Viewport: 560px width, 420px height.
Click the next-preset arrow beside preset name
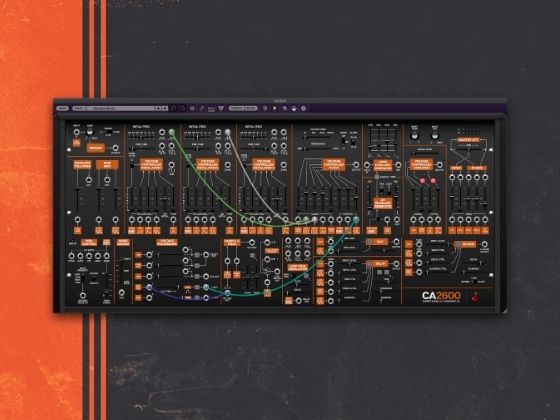[x=165, y=108]
